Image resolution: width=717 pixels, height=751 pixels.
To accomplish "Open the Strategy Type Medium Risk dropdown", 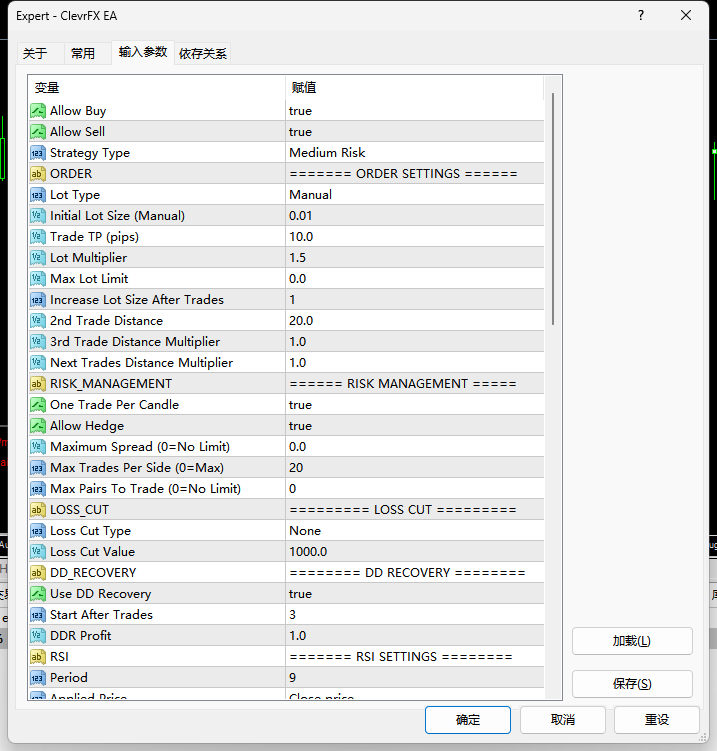I will [x=415, y=153].
